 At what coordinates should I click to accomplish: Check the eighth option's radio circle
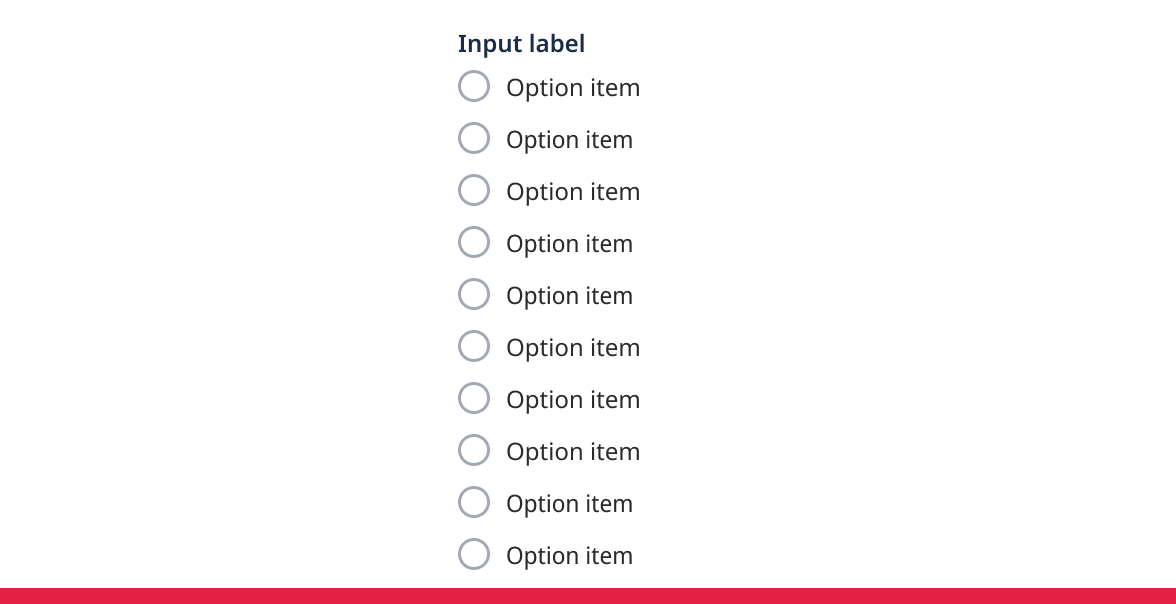(474, 450)
